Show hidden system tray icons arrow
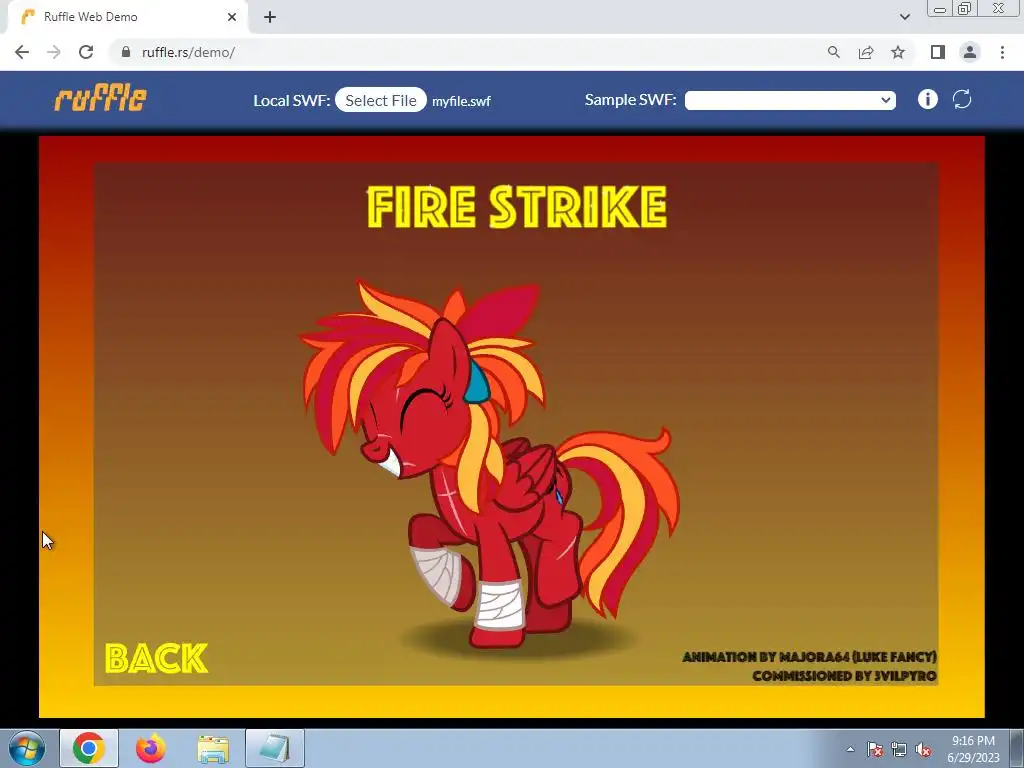 pos(850,749)
